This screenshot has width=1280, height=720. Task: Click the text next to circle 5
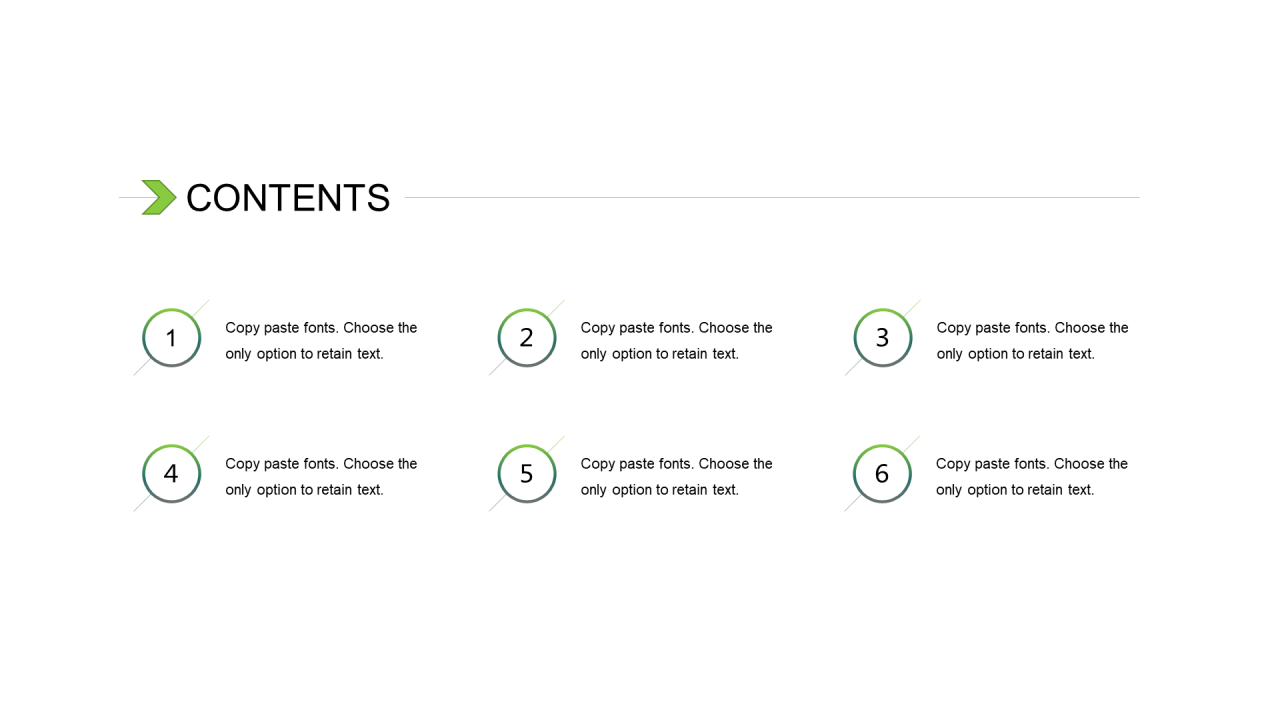[676, 477]
